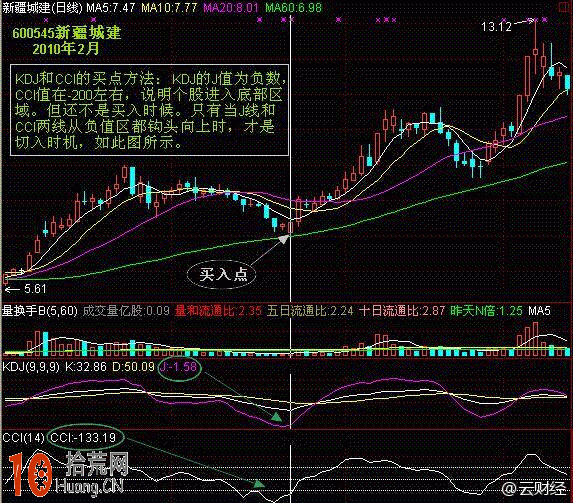Open the KDJ(9,9,9) indicator header
Viewport: 573px width, 503px height.
[31, 367]
